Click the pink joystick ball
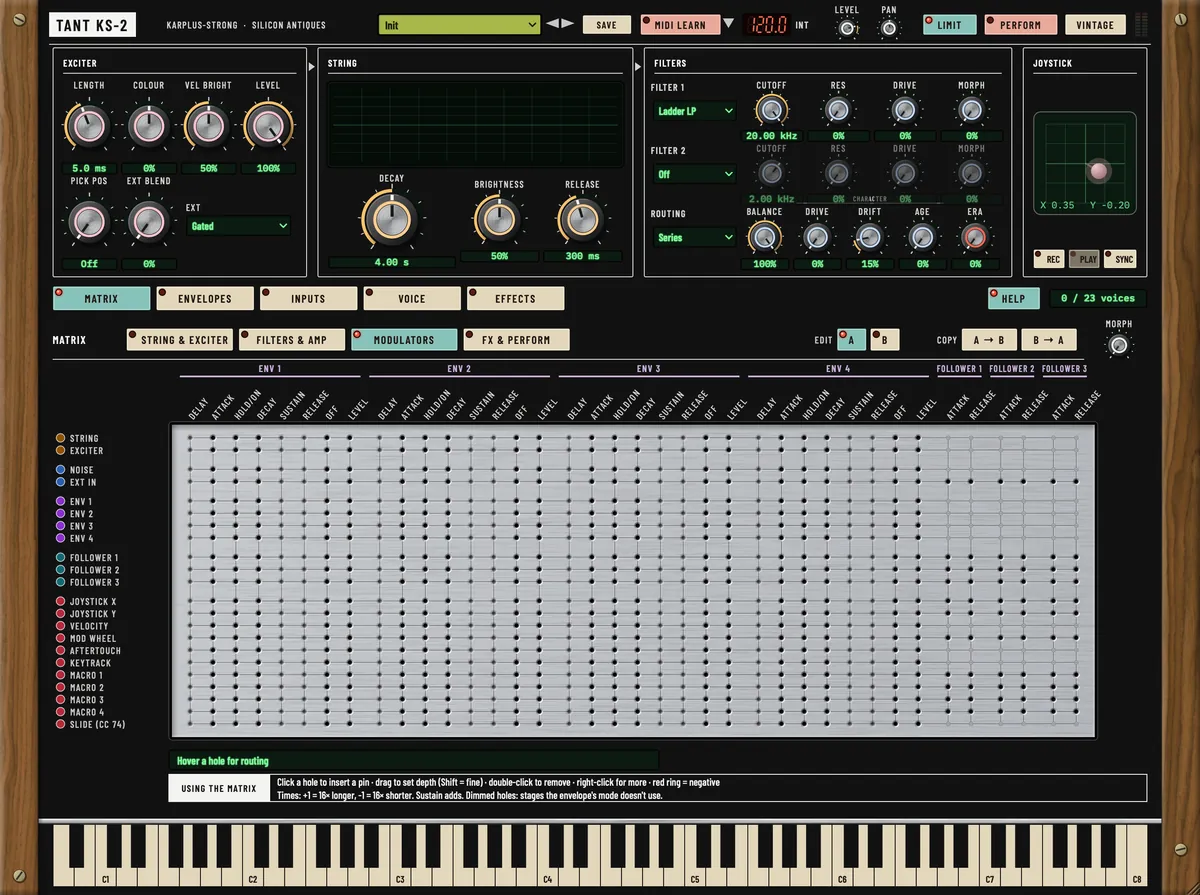The height and width of the screenshot is (895, 1200). [x=1098, y=171]
